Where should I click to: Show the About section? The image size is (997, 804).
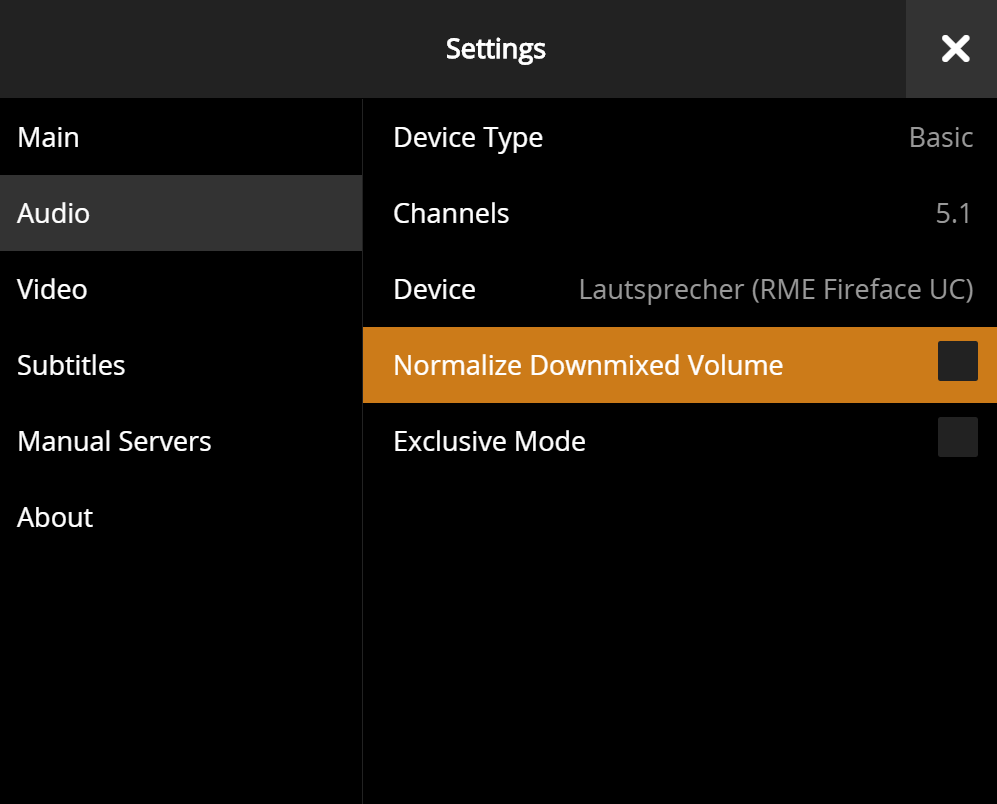55,517
